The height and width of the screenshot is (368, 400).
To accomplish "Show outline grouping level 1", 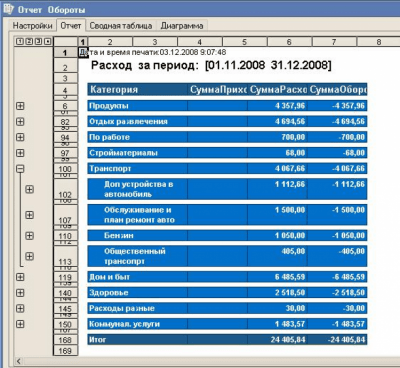I will (x=20, y=41).
